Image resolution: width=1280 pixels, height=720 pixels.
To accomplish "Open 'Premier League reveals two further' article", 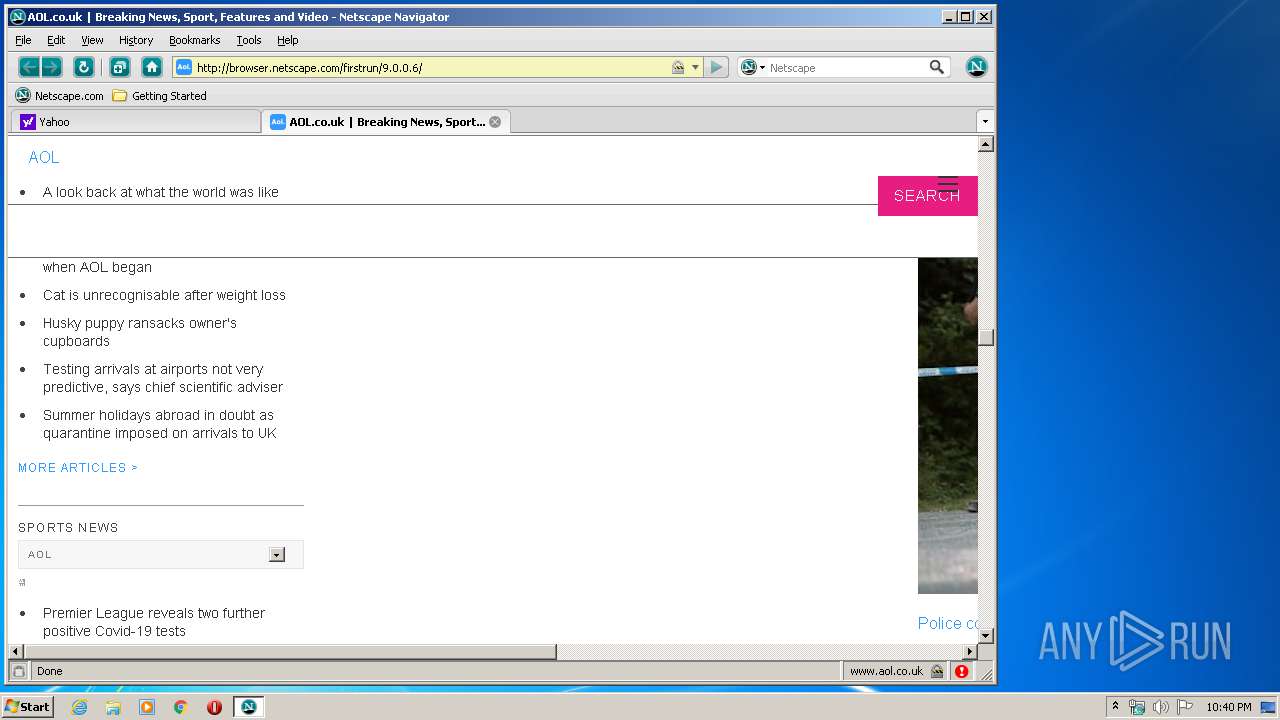I will point(154,622).
